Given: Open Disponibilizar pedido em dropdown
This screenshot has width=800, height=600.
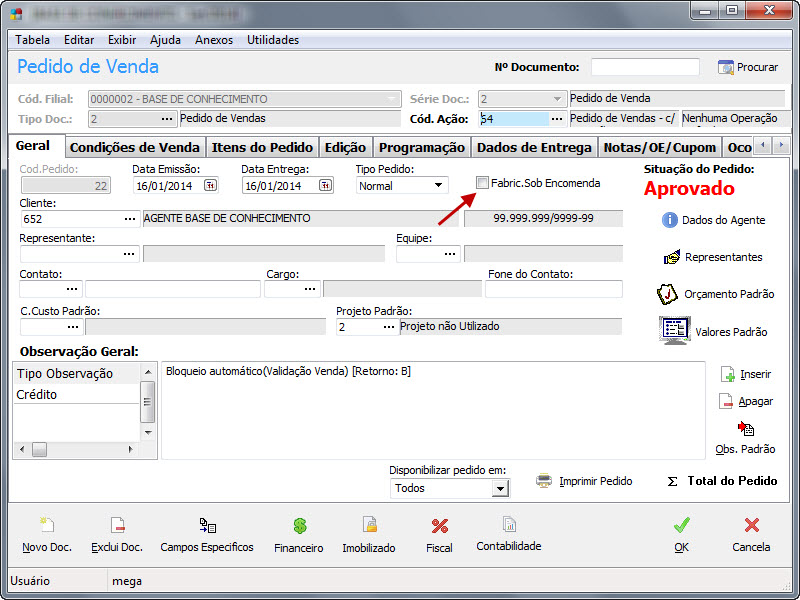Looking at the screenshot, I should (500, 489).
